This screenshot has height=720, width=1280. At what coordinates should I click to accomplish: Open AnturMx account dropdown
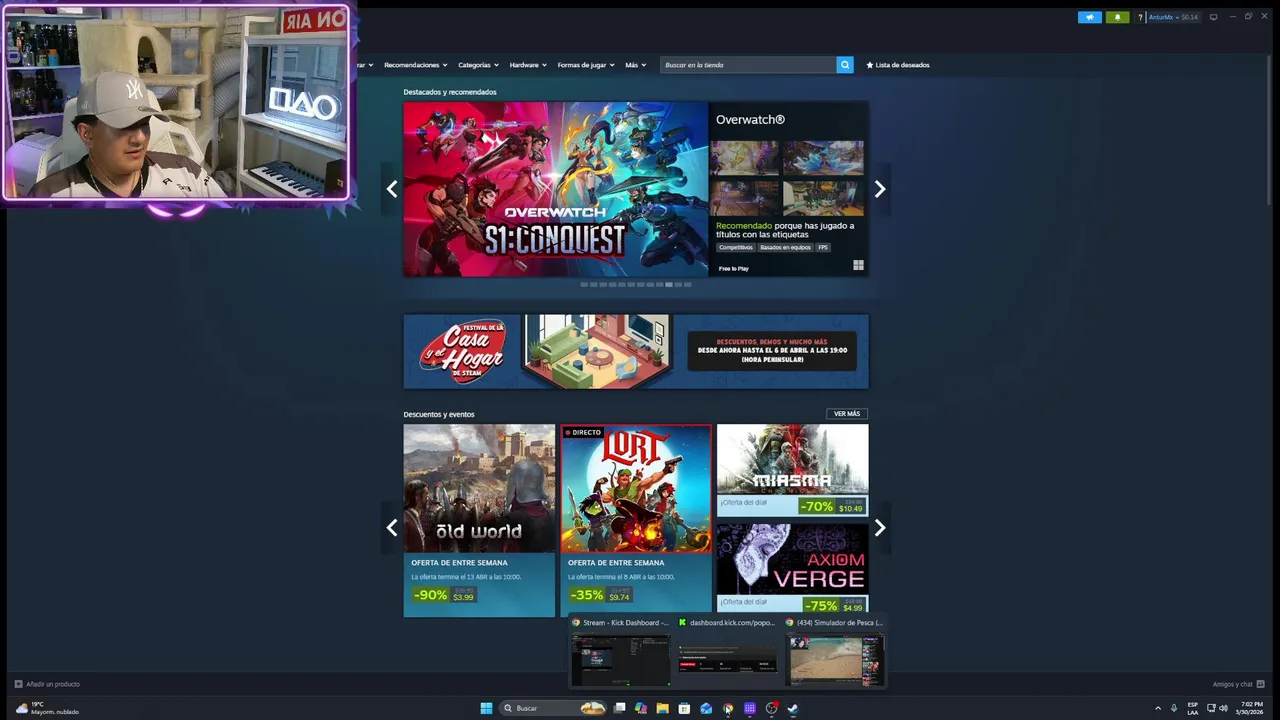click(x=1173, y=17)
